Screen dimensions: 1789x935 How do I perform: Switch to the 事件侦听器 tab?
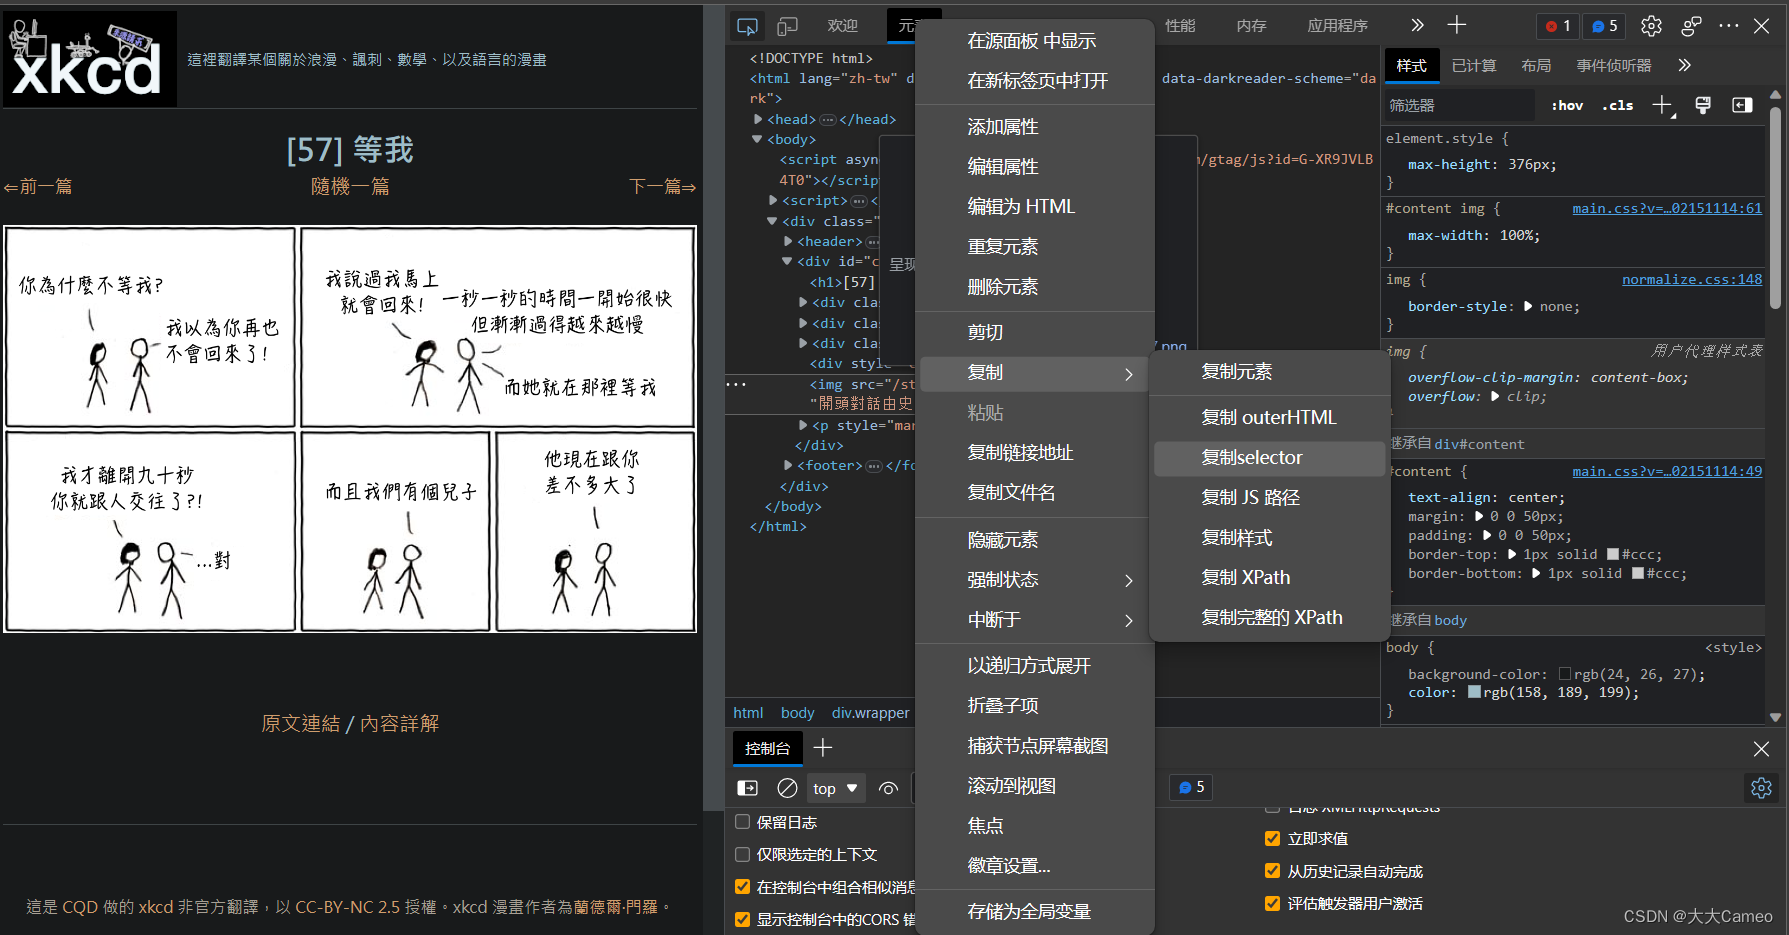(x=1613, y=65)
